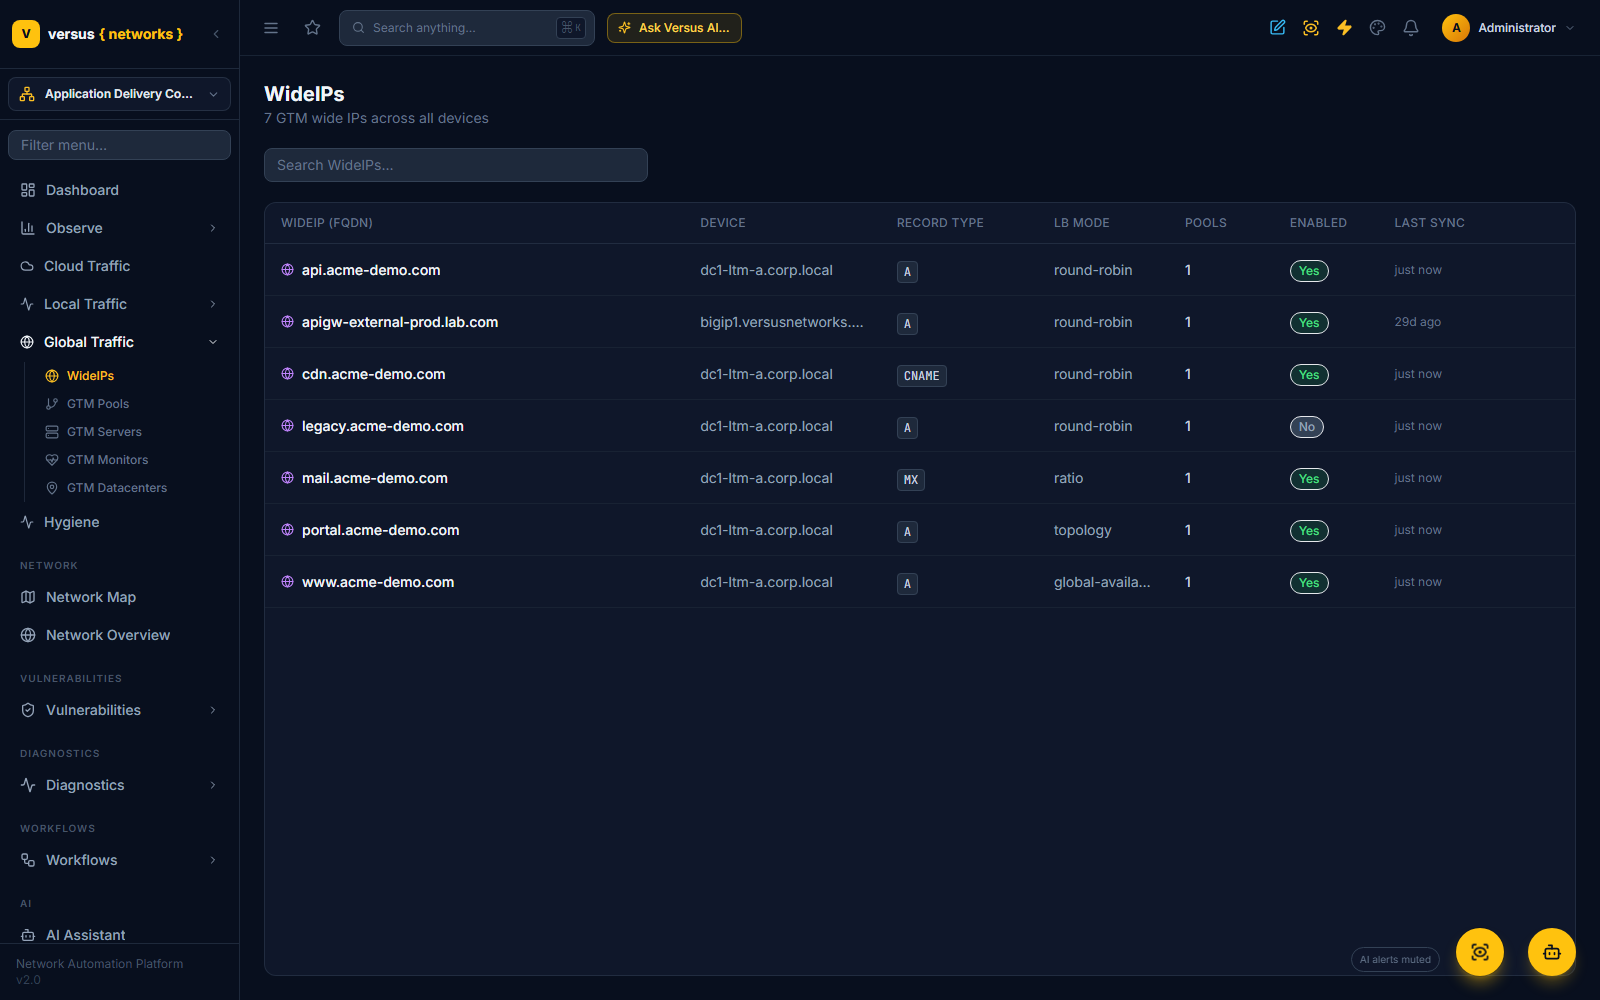Image resolution: width=1600 pixels, height=1000 pixels.
Task: Click the top bar screenshot capture icon
Action: pyautogui.click(x=1311, y=28)
